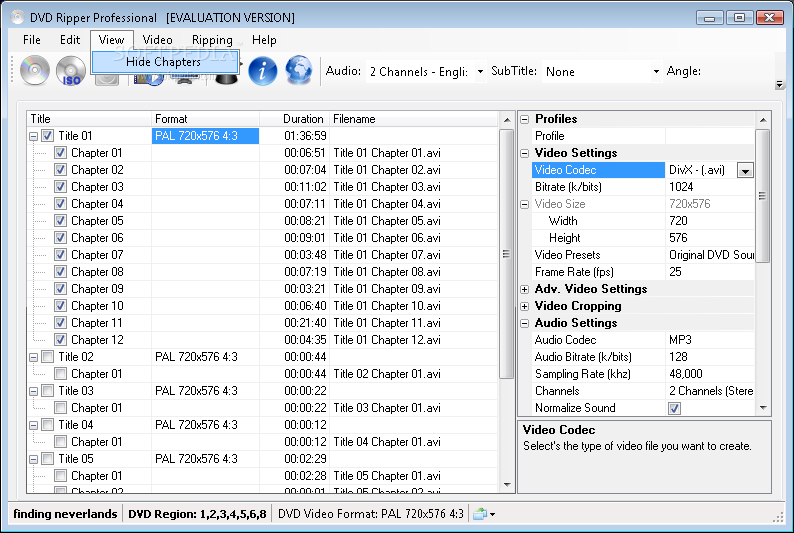This screenshot has height=533, width=794.
Task: Expand the Video Cropping section
Action: coord(525,306)
